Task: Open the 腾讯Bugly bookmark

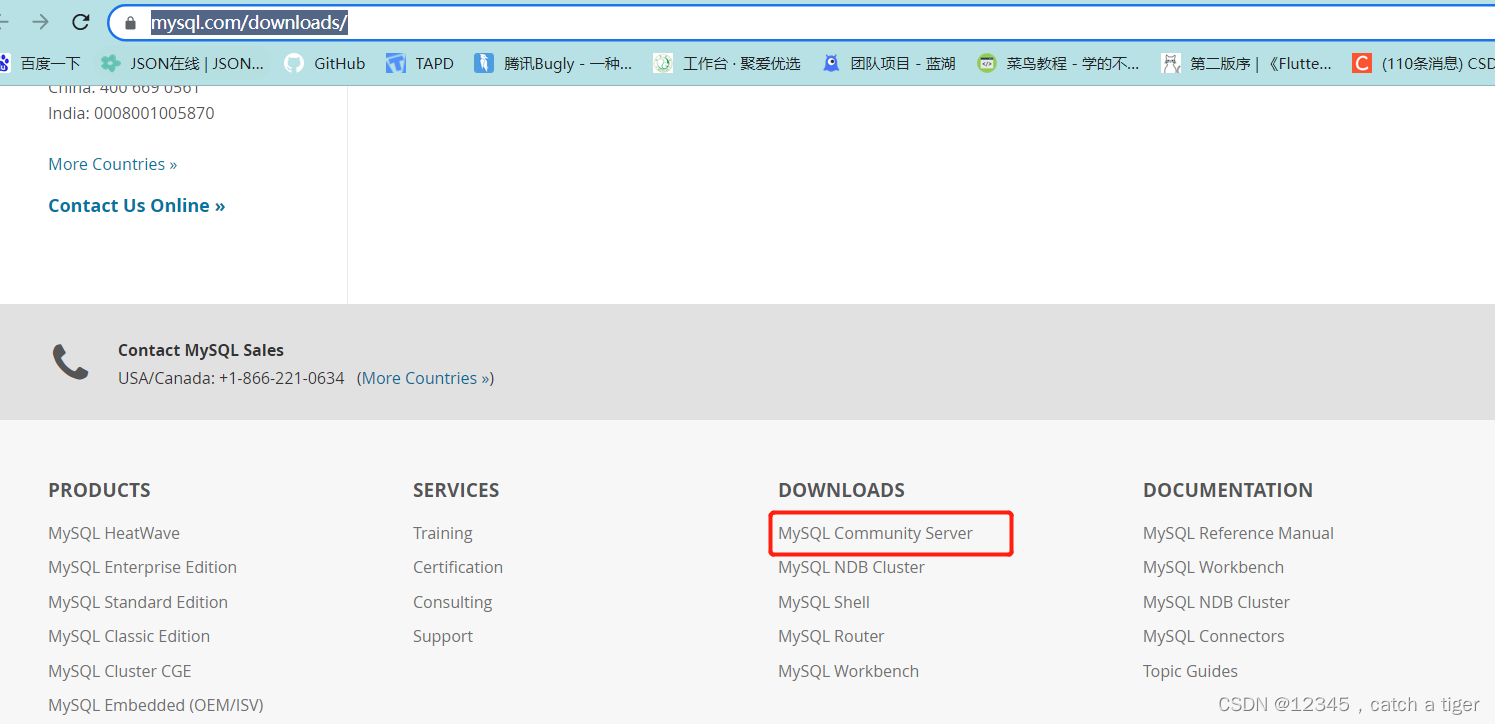Action: 553,63
